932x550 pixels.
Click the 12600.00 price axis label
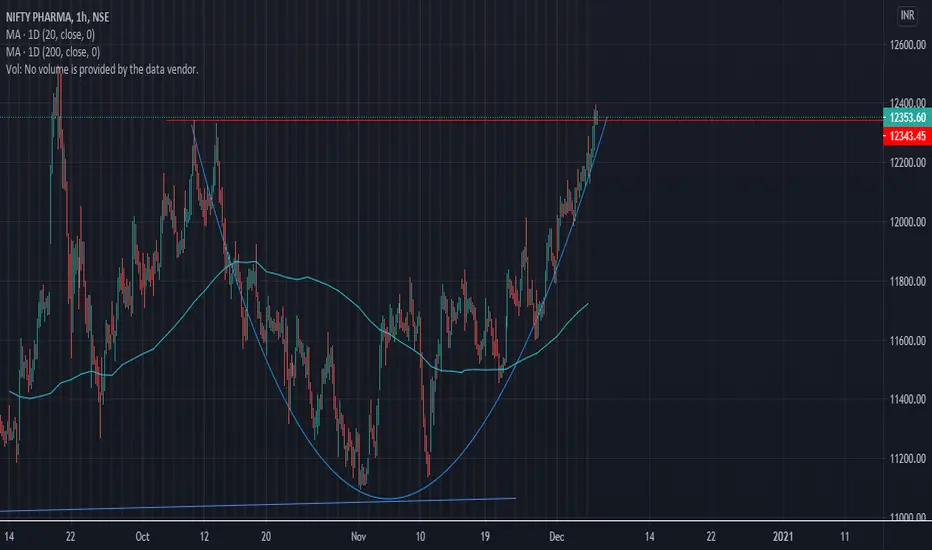[908, 45]
